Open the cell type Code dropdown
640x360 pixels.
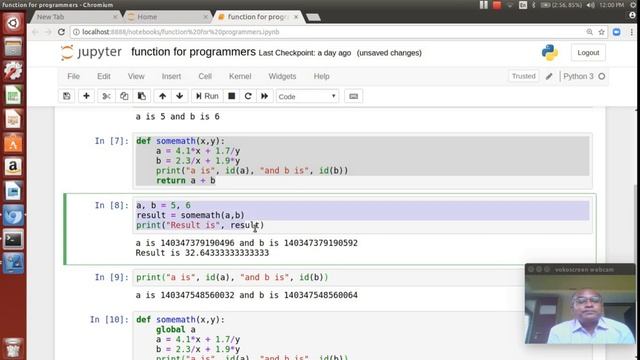click(x=307, y=97)
